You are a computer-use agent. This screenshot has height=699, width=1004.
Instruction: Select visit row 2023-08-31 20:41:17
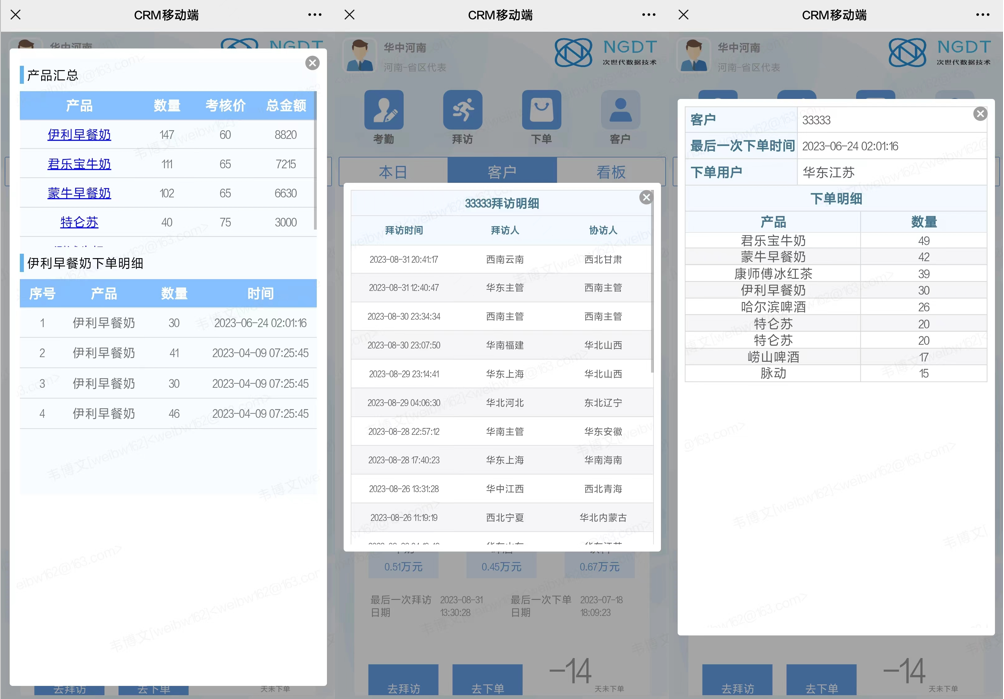click(x=502, y=259)
